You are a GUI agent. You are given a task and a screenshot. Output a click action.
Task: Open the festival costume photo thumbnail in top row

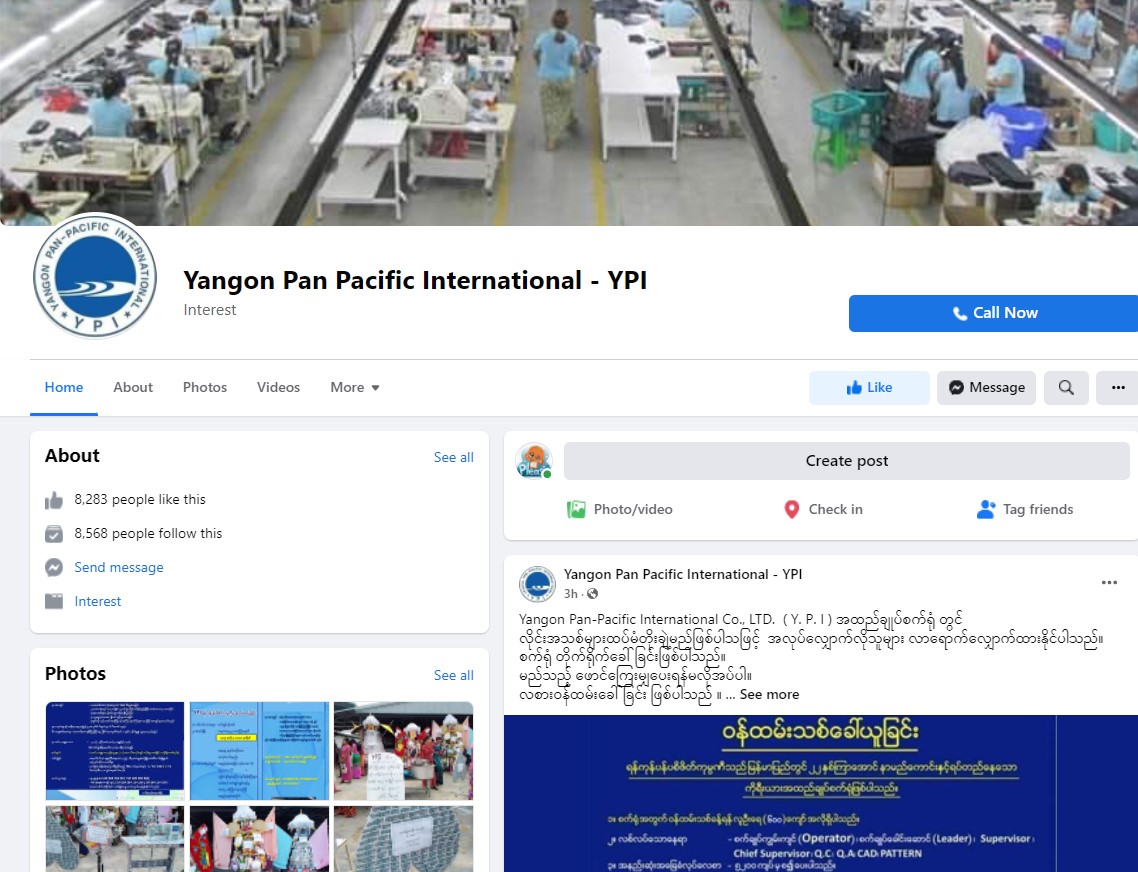point(404,751)
